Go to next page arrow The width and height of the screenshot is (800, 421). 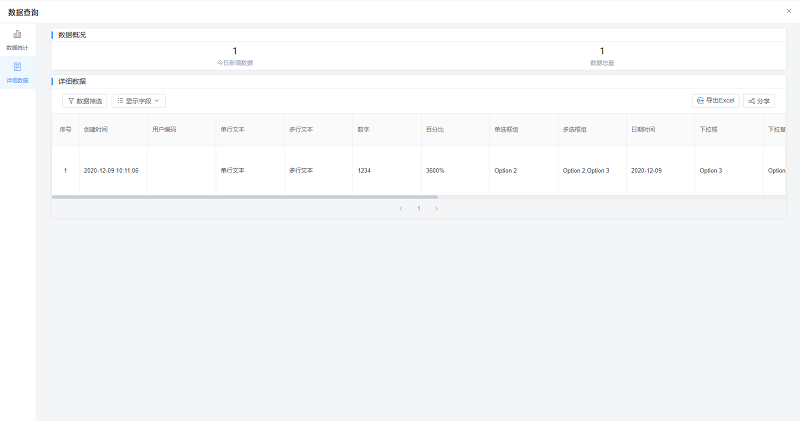pos(436,208)
